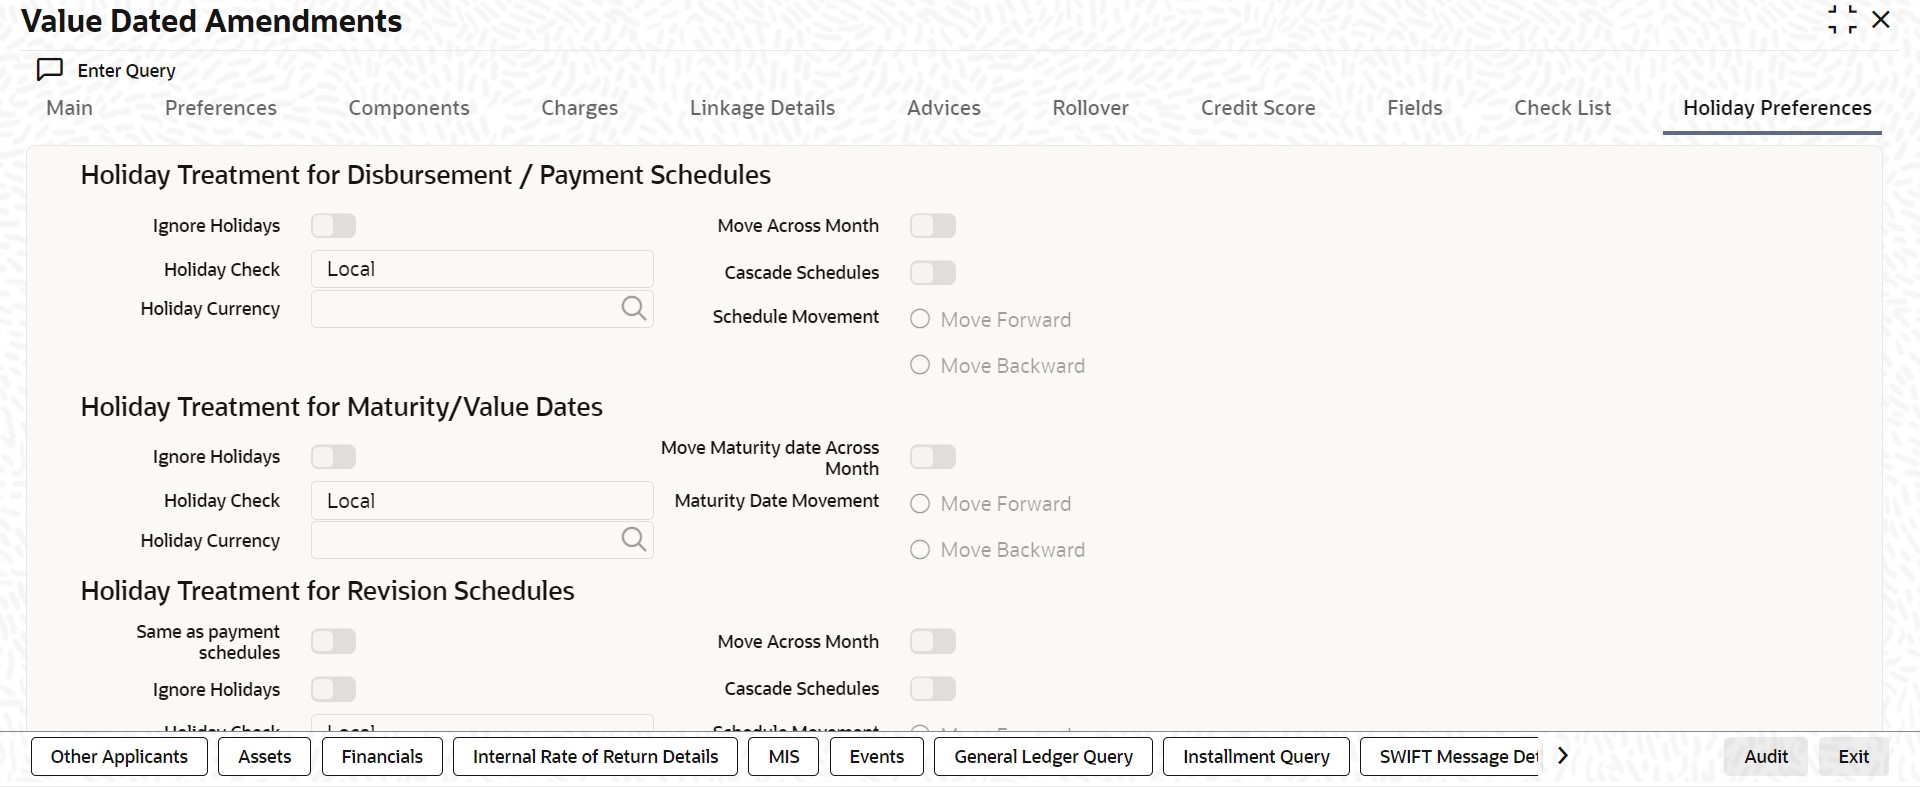Screen dimensions: 1920x787
Task: Click the Other Applicants button
Action: (119, 757)
